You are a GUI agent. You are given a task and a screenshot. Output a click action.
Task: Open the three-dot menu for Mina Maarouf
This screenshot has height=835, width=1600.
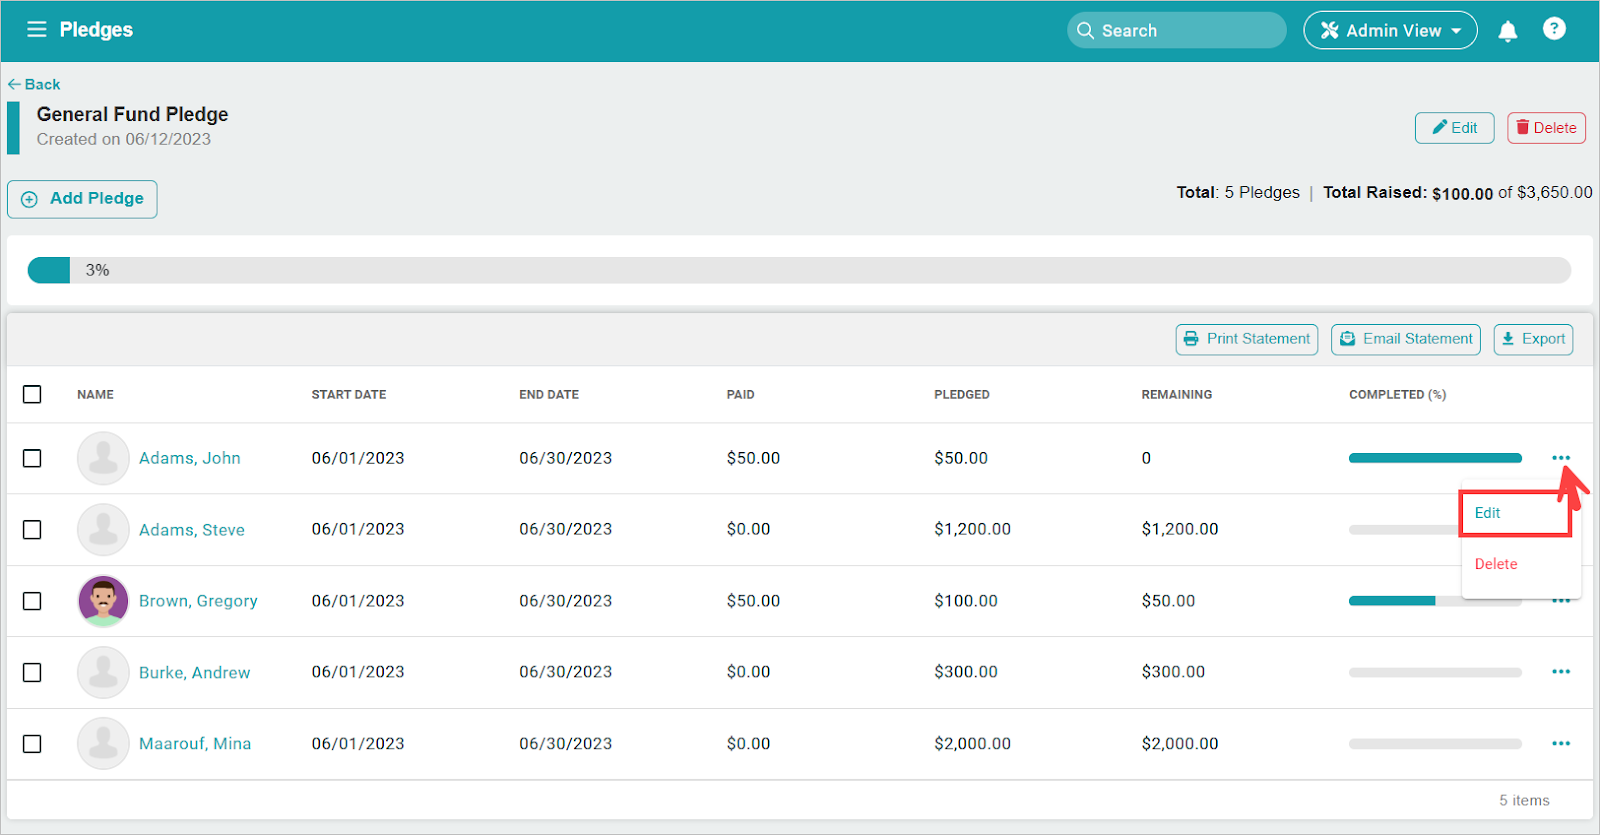pyautogui.click(x=1560, y=744)
